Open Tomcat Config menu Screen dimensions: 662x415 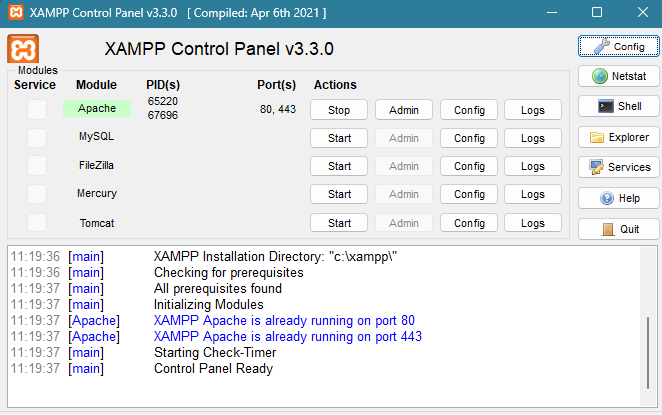(469, 223)
